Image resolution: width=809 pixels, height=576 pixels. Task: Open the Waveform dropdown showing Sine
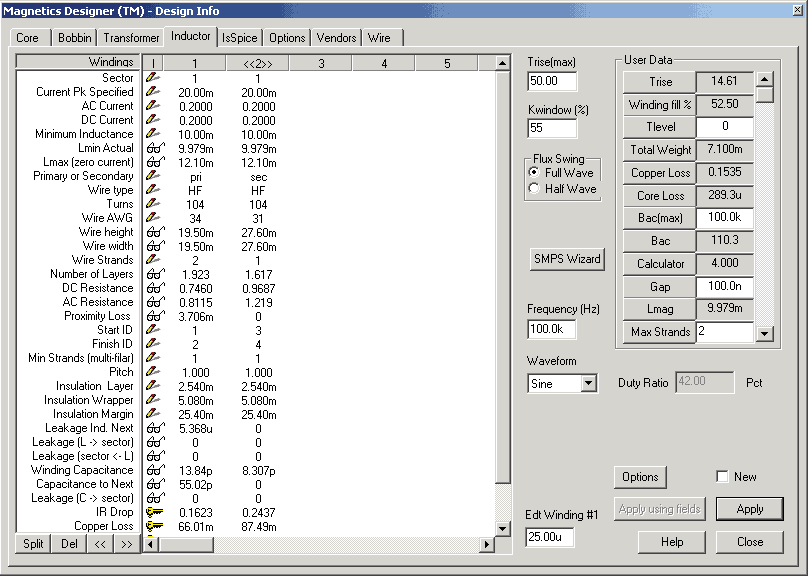588,383
